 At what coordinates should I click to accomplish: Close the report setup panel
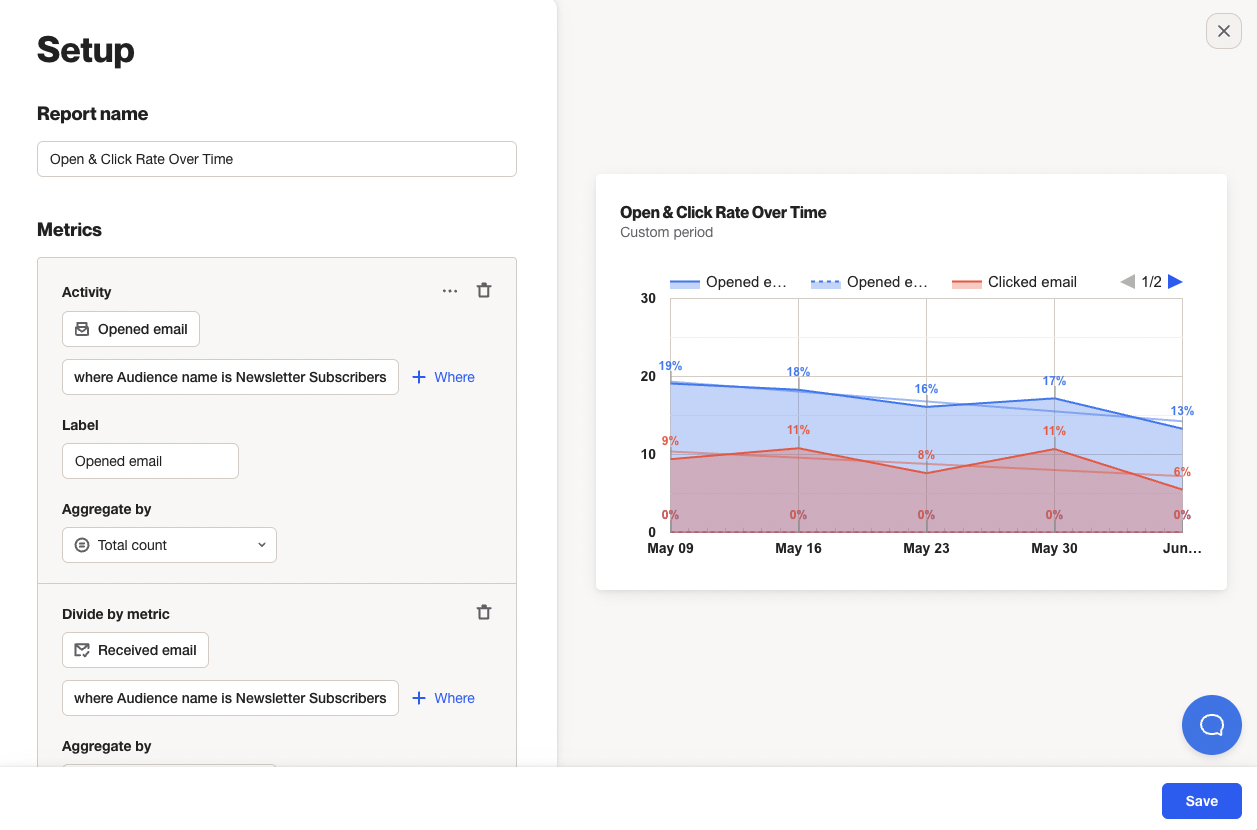[1223, 31]
